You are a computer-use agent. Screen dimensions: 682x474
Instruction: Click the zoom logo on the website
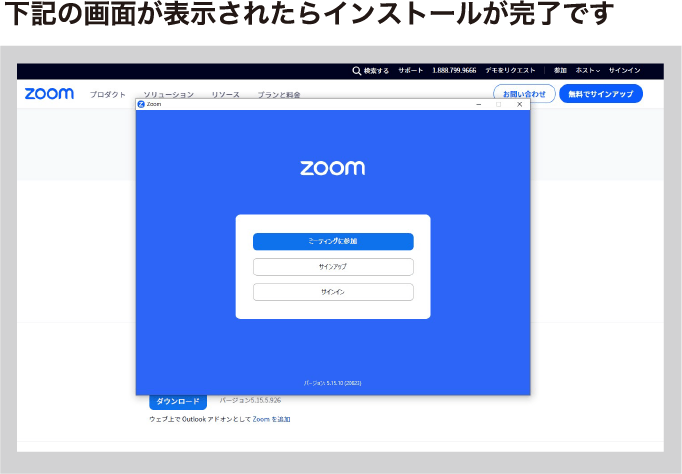coord(49,93)
